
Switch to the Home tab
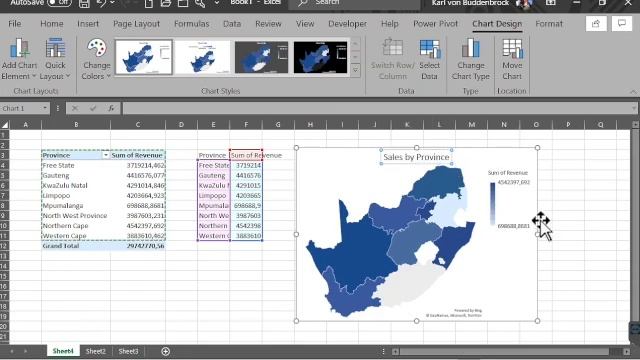click(51, 24)
